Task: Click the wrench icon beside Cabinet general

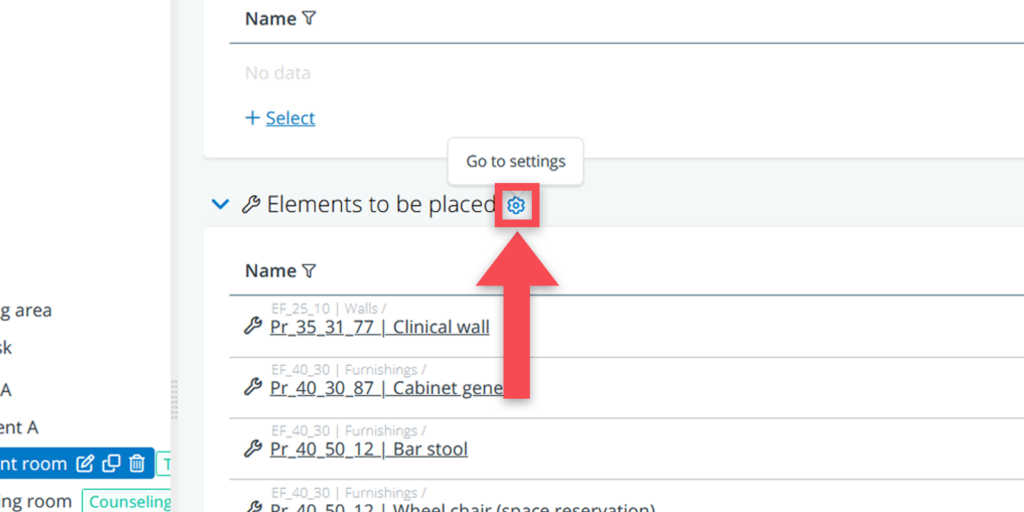Action: click(253, 388)
